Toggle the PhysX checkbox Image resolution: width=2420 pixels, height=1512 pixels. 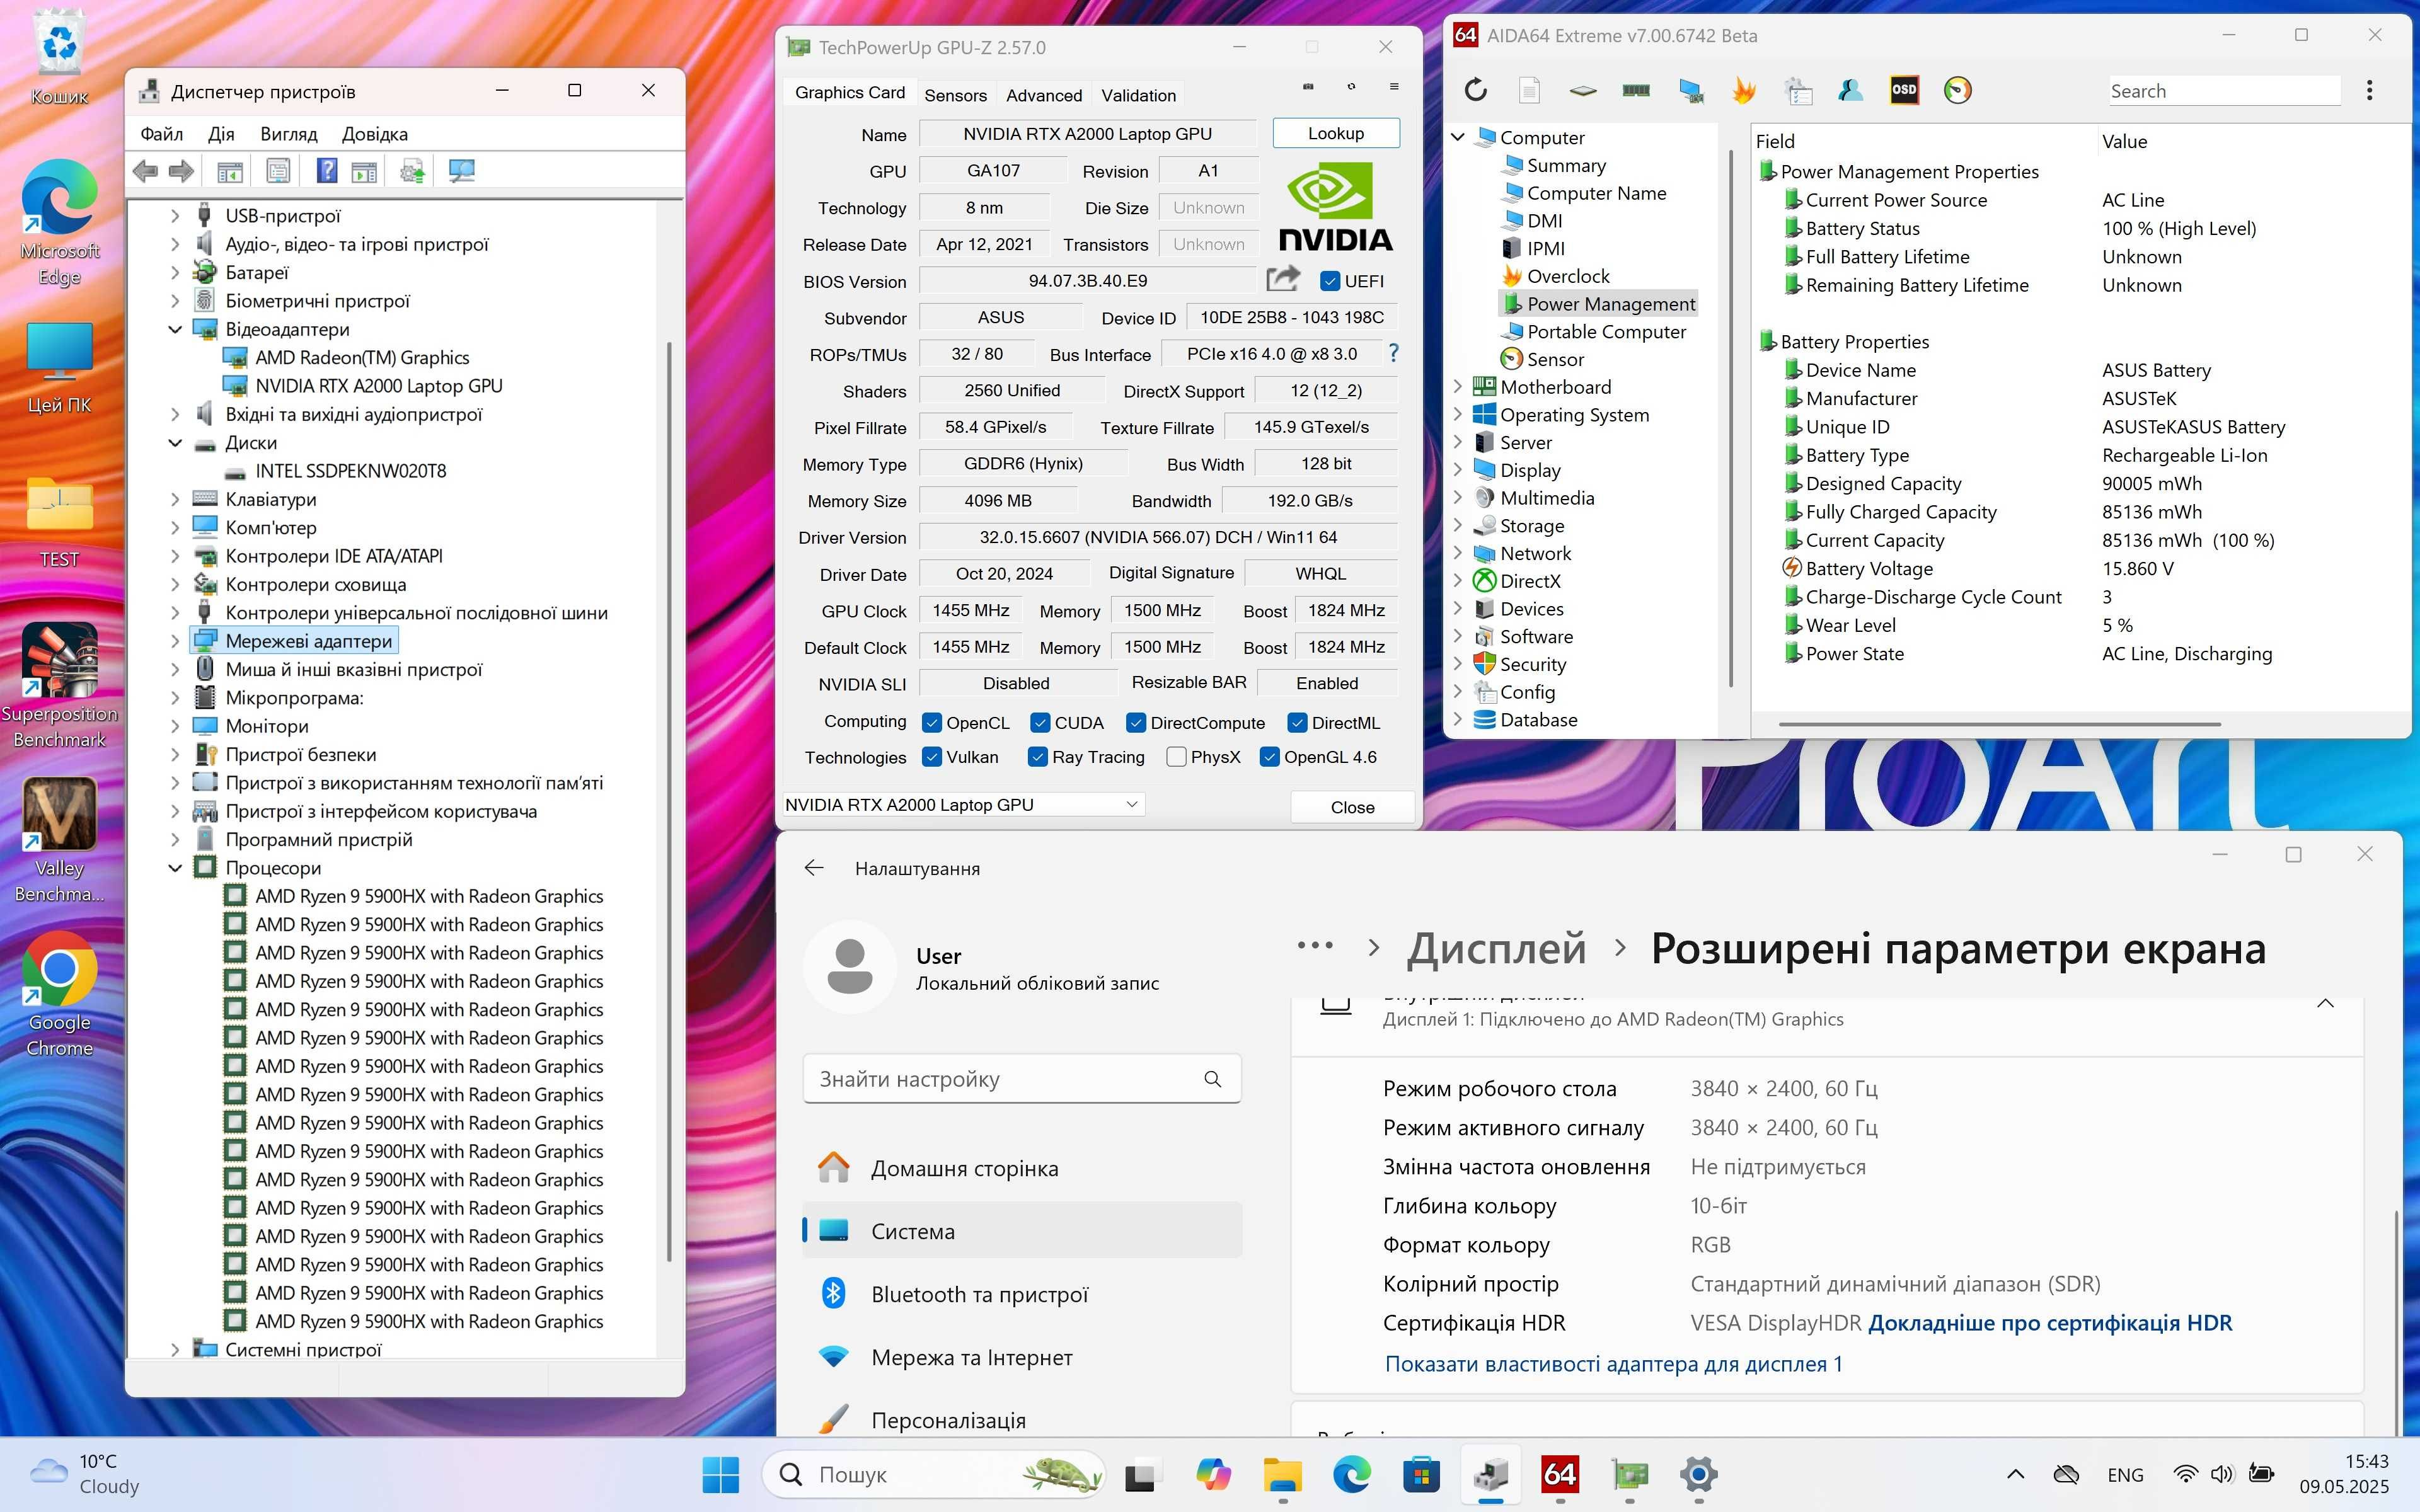(x=1176, y=757)
